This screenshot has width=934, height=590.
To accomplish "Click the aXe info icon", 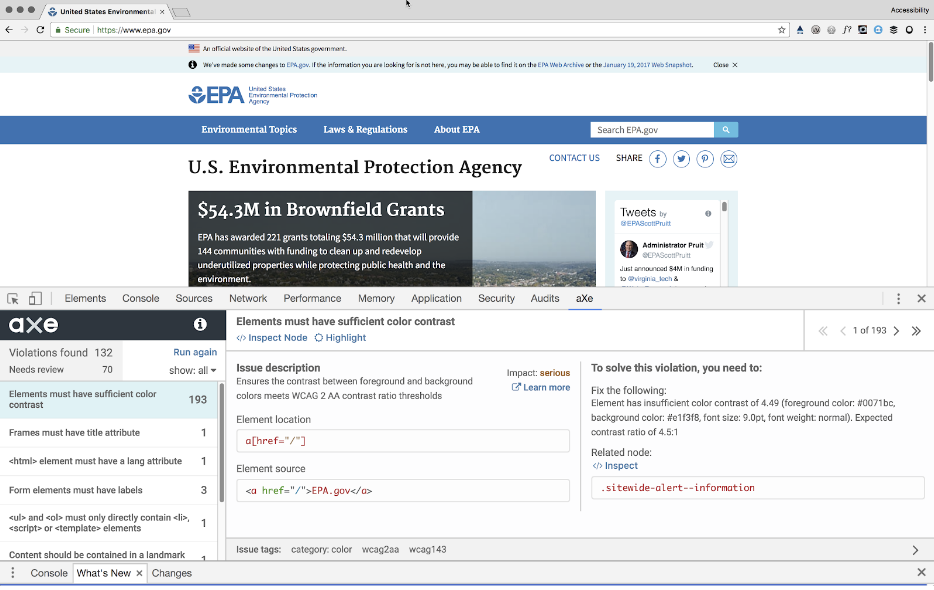I will tap(200, 324).
